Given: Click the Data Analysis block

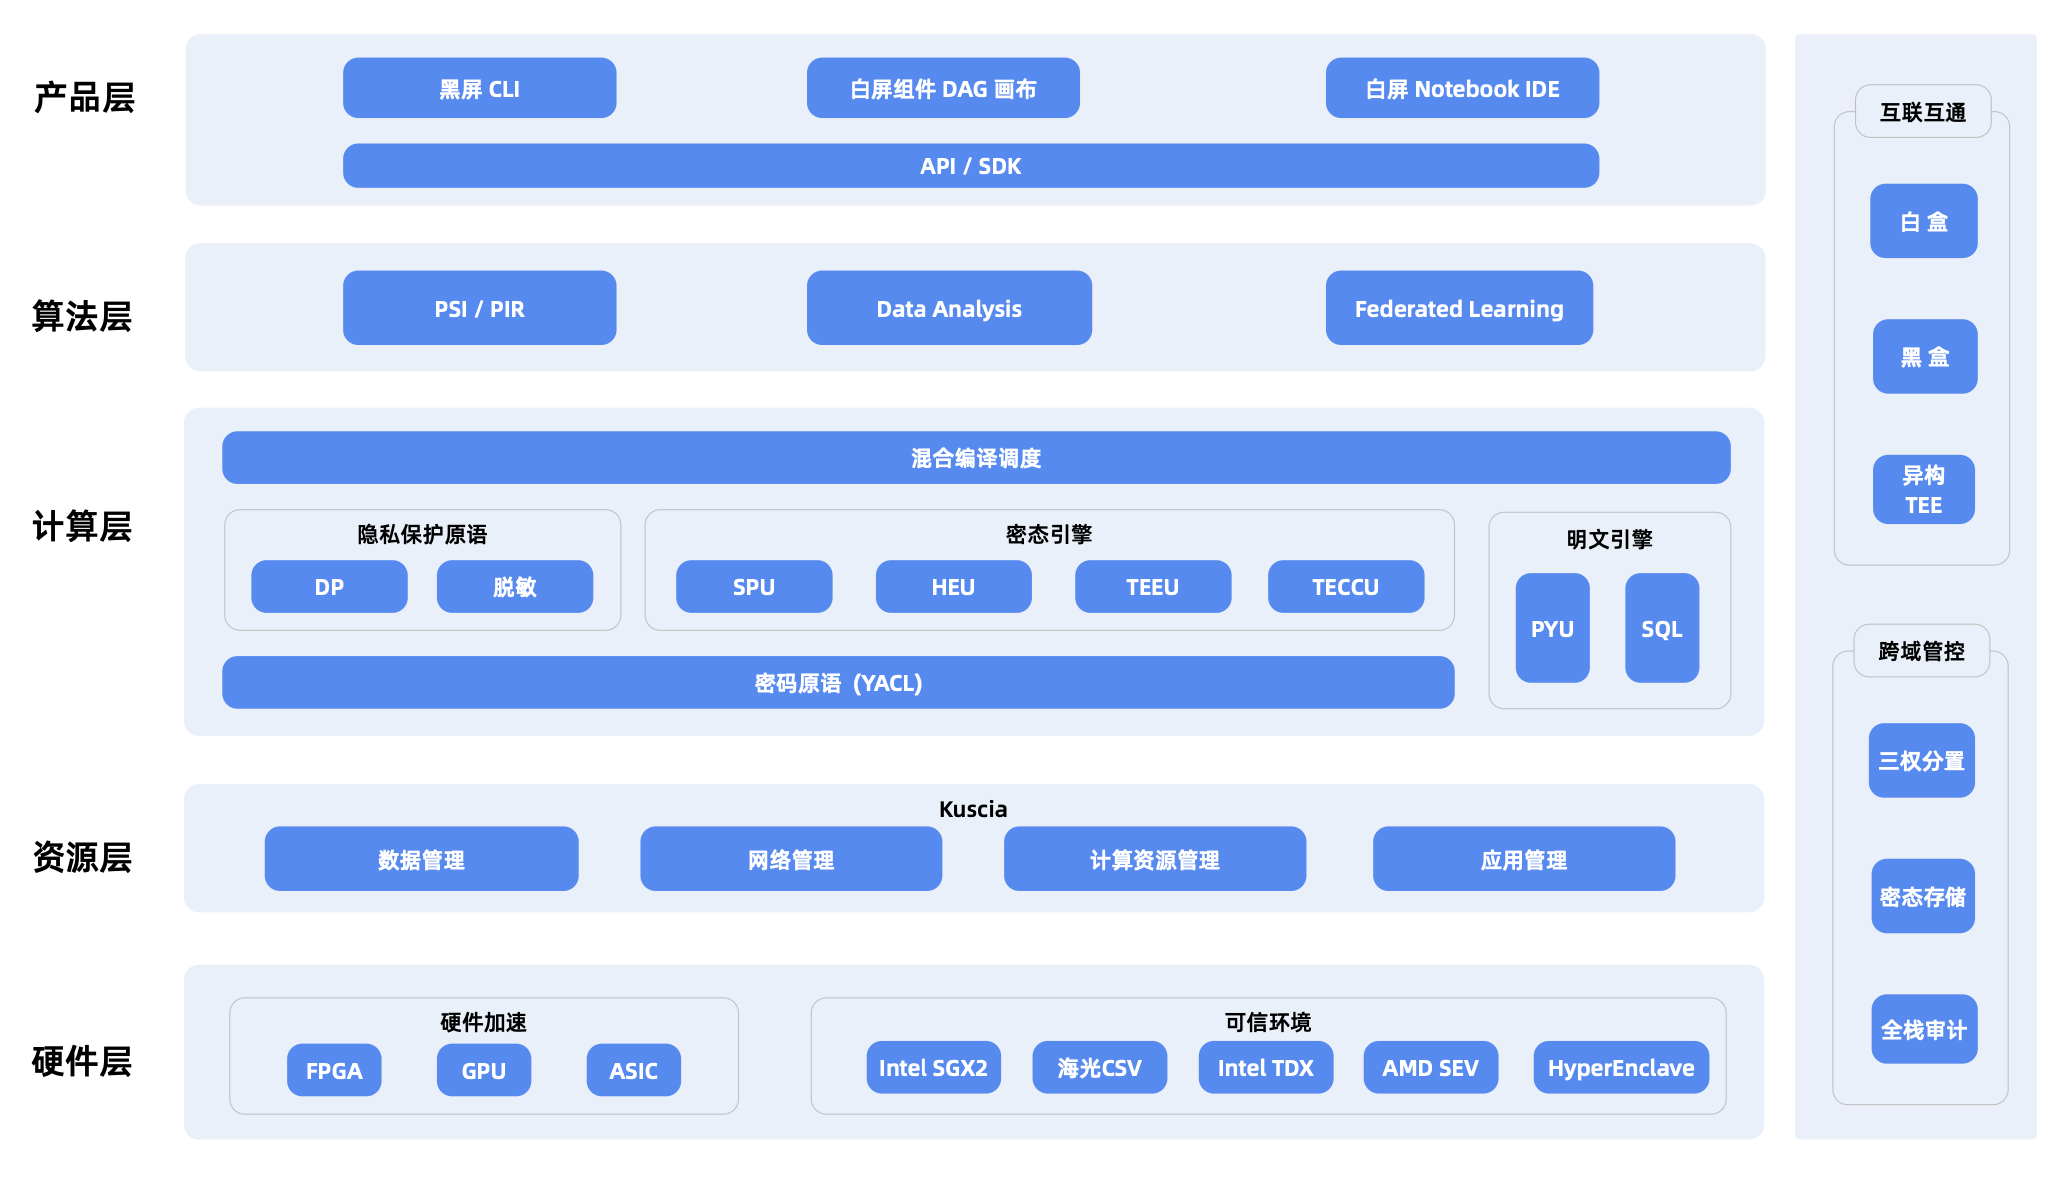Looking at the screenshot, I should click(x=948, y=308).
